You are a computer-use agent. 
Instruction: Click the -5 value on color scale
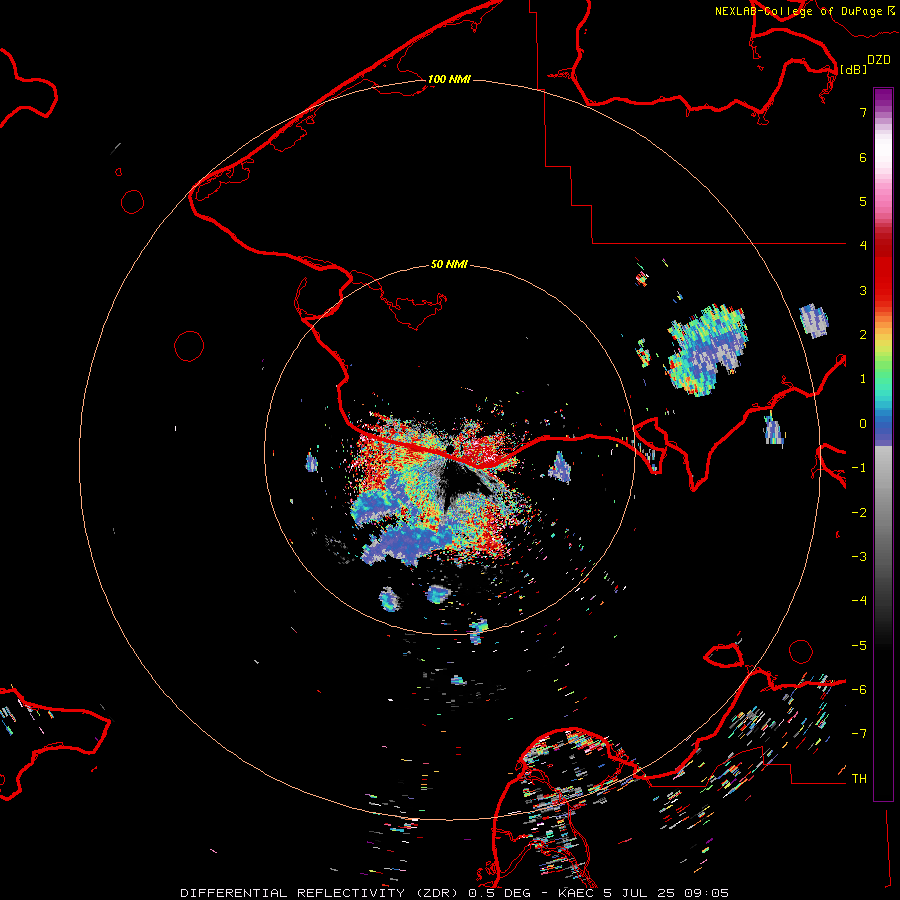(859, 645)
